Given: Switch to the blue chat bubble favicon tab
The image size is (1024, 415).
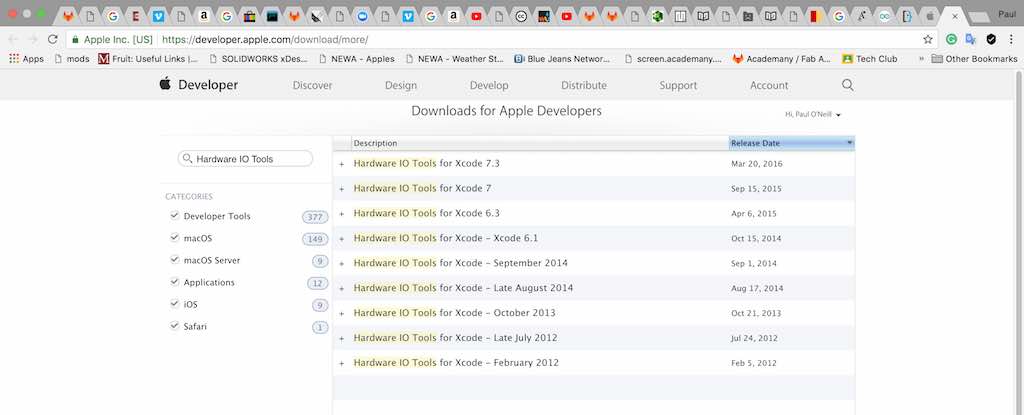Looking at the screenshot, I should [x=362, y=16].
